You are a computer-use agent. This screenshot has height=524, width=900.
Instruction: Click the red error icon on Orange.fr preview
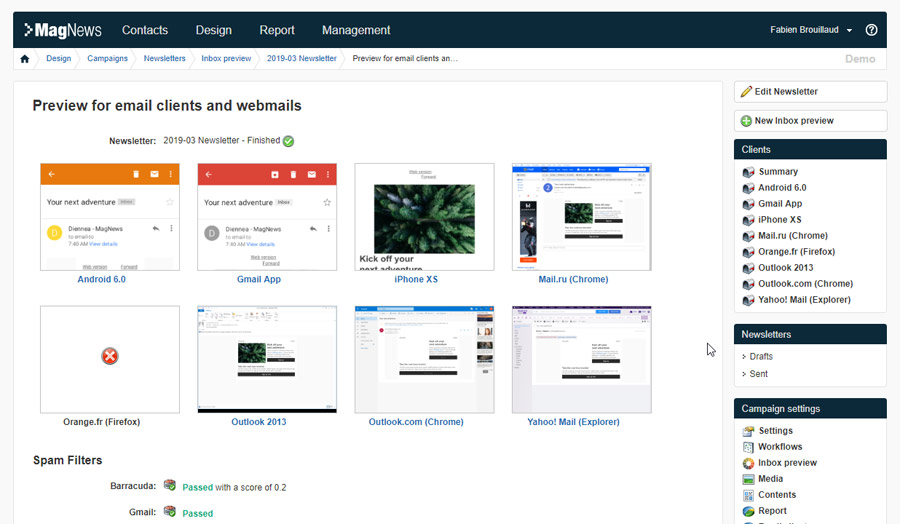tap(110, 356)
